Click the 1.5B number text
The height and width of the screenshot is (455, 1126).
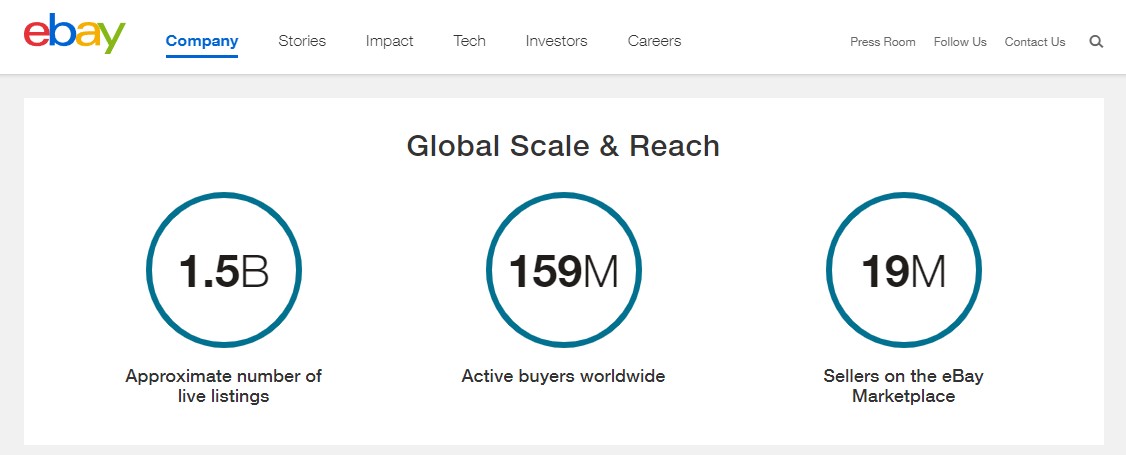[224, 272]
